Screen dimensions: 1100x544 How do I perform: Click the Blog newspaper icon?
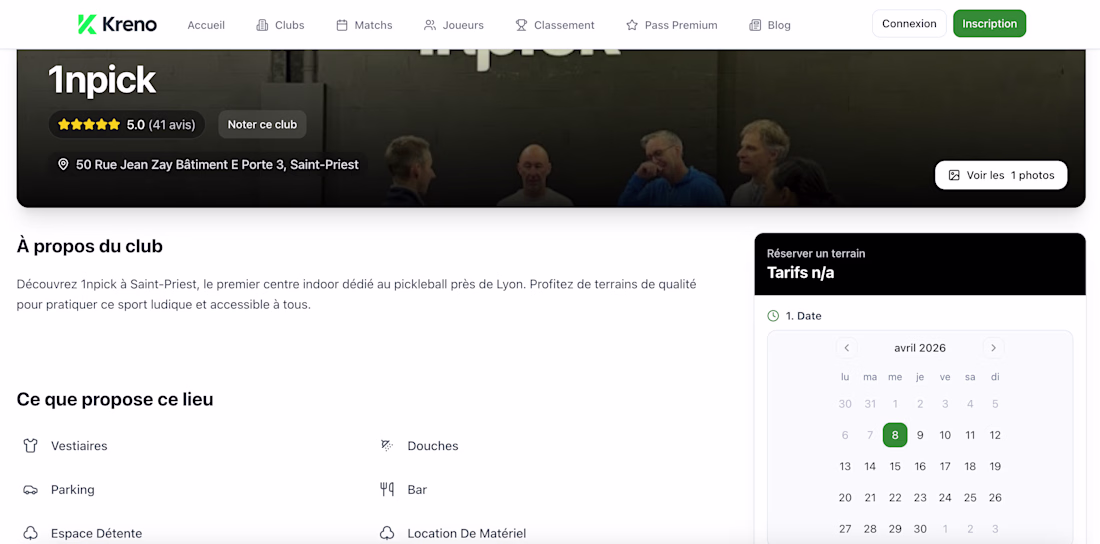(x=755, y=25)
